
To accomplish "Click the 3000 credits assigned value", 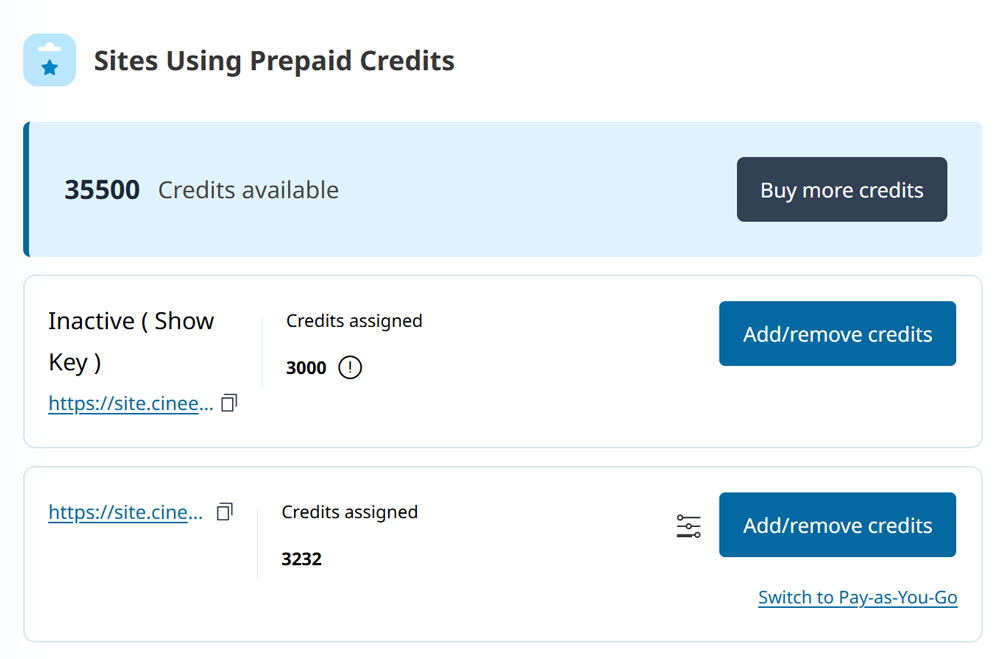I will pos(306,367).
